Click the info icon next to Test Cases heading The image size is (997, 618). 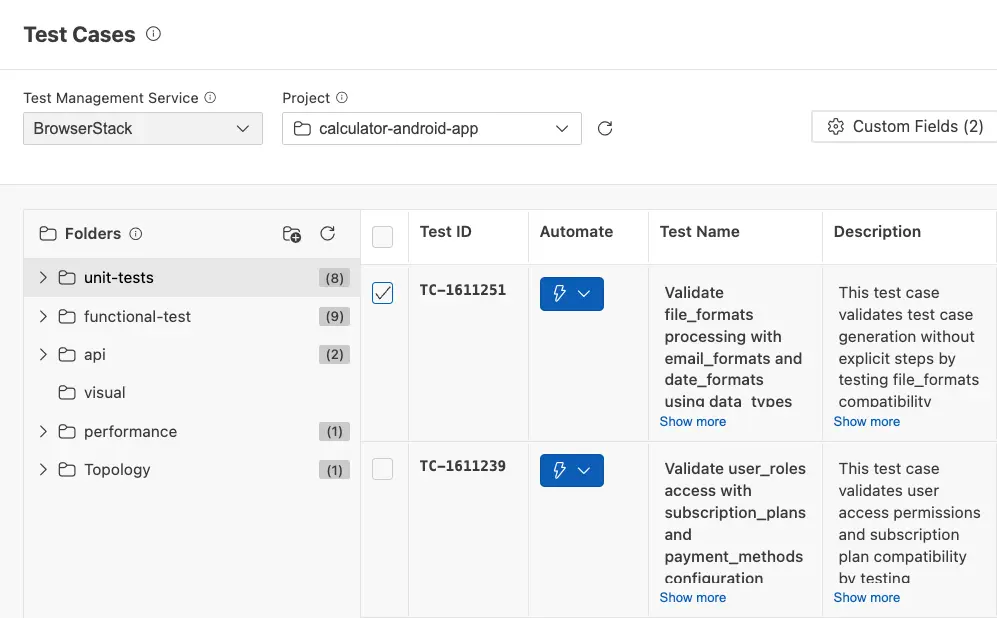coord(152,31)
